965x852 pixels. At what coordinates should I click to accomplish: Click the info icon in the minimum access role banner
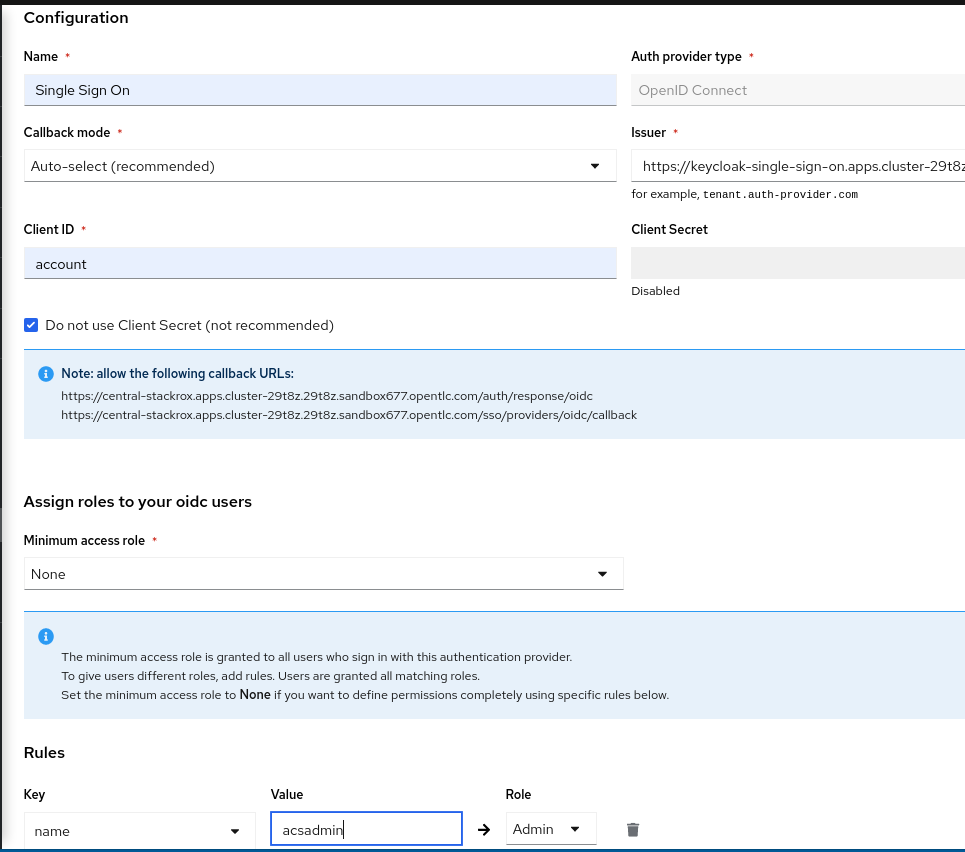point(45,636)
